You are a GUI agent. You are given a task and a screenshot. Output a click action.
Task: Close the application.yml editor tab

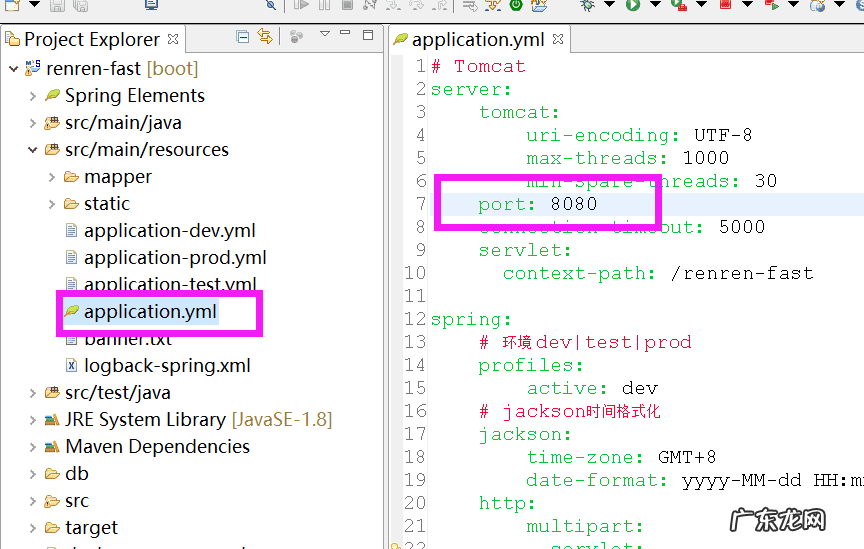point(558,40)
